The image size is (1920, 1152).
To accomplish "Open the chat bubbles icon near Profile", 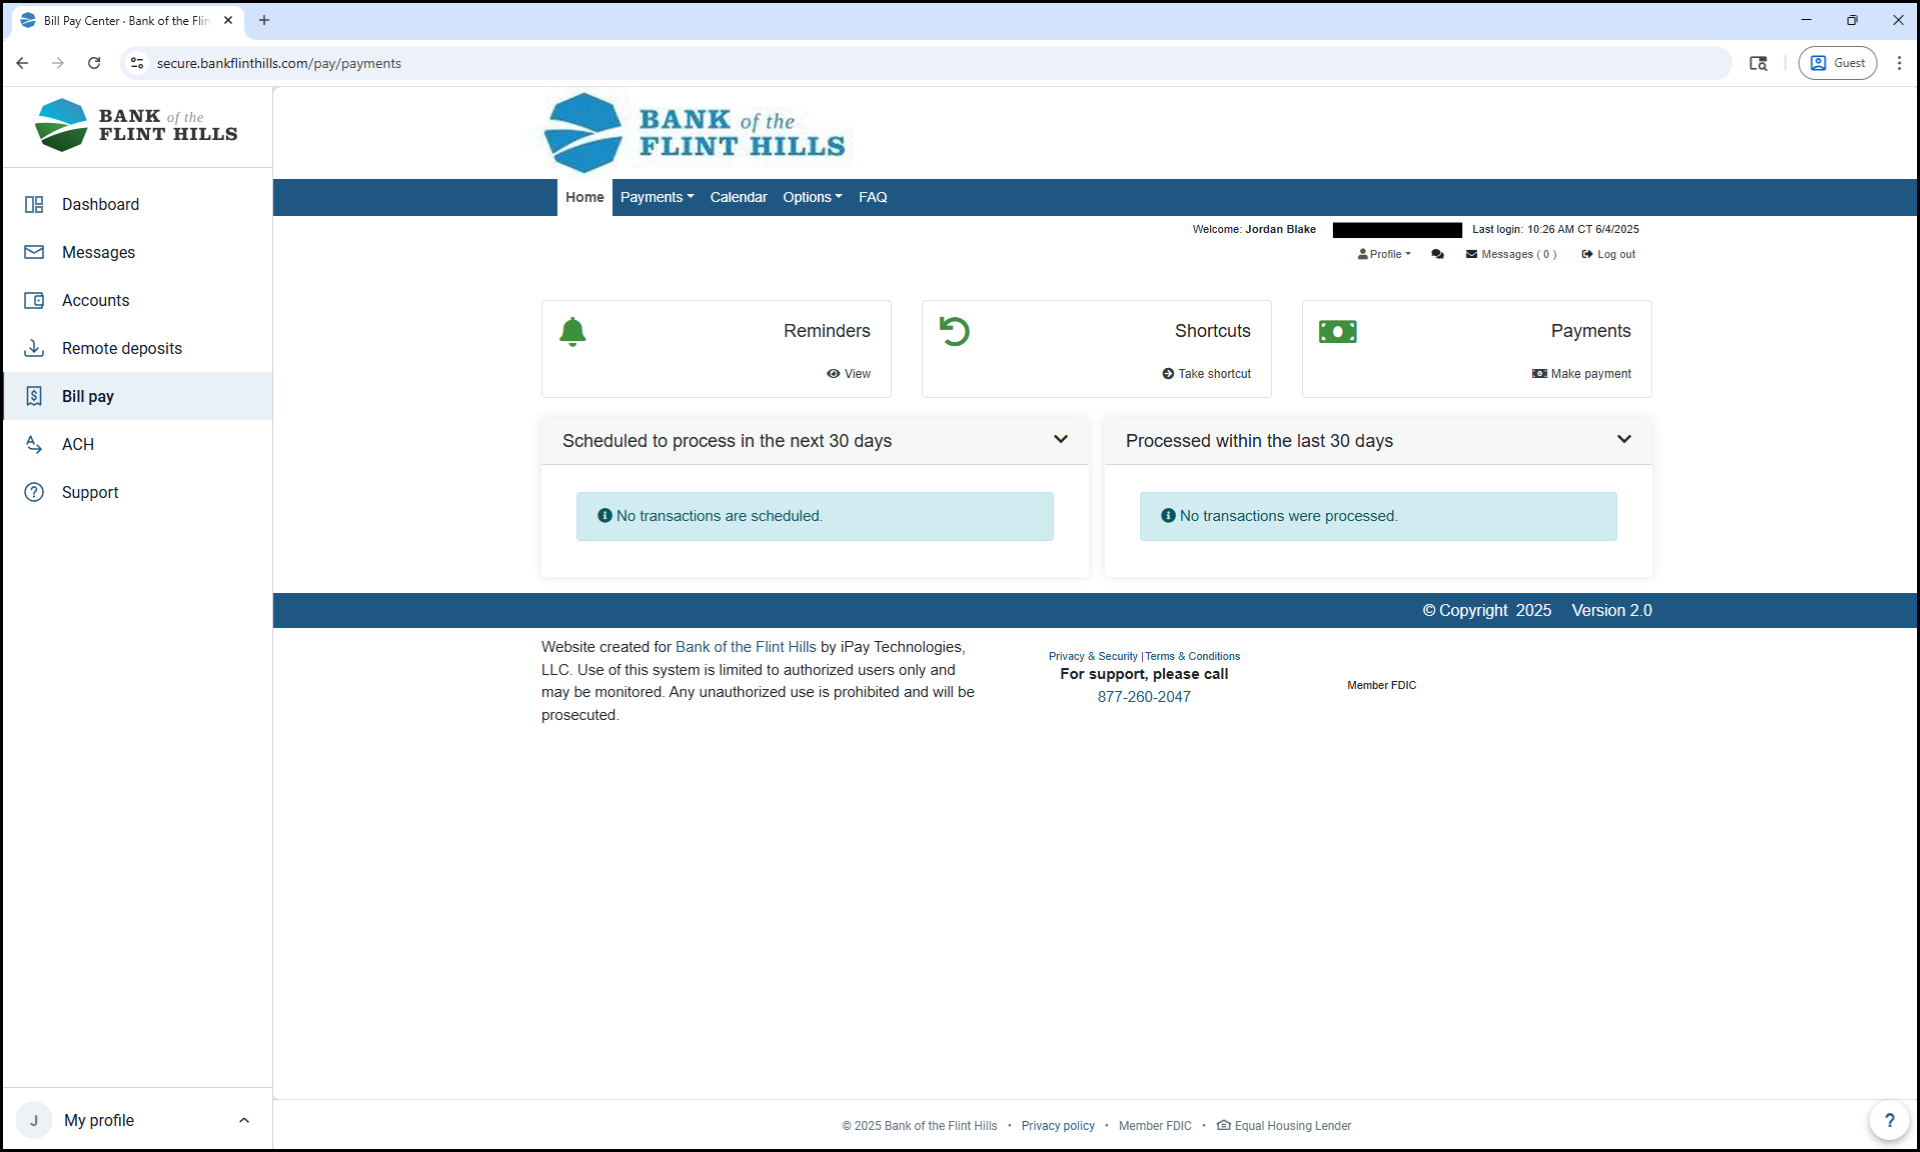I will coord(1437,254).
